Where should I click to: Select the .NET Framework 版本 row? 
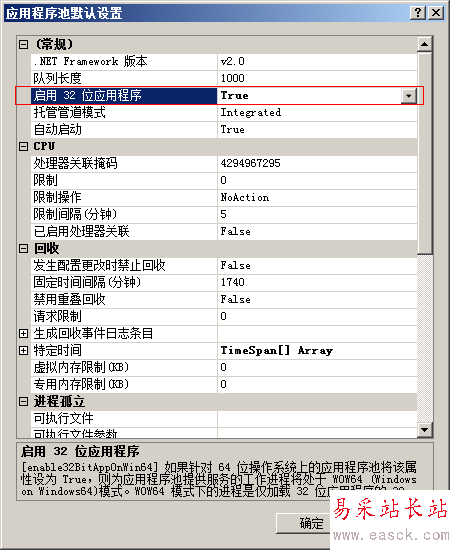click(124, 61)
